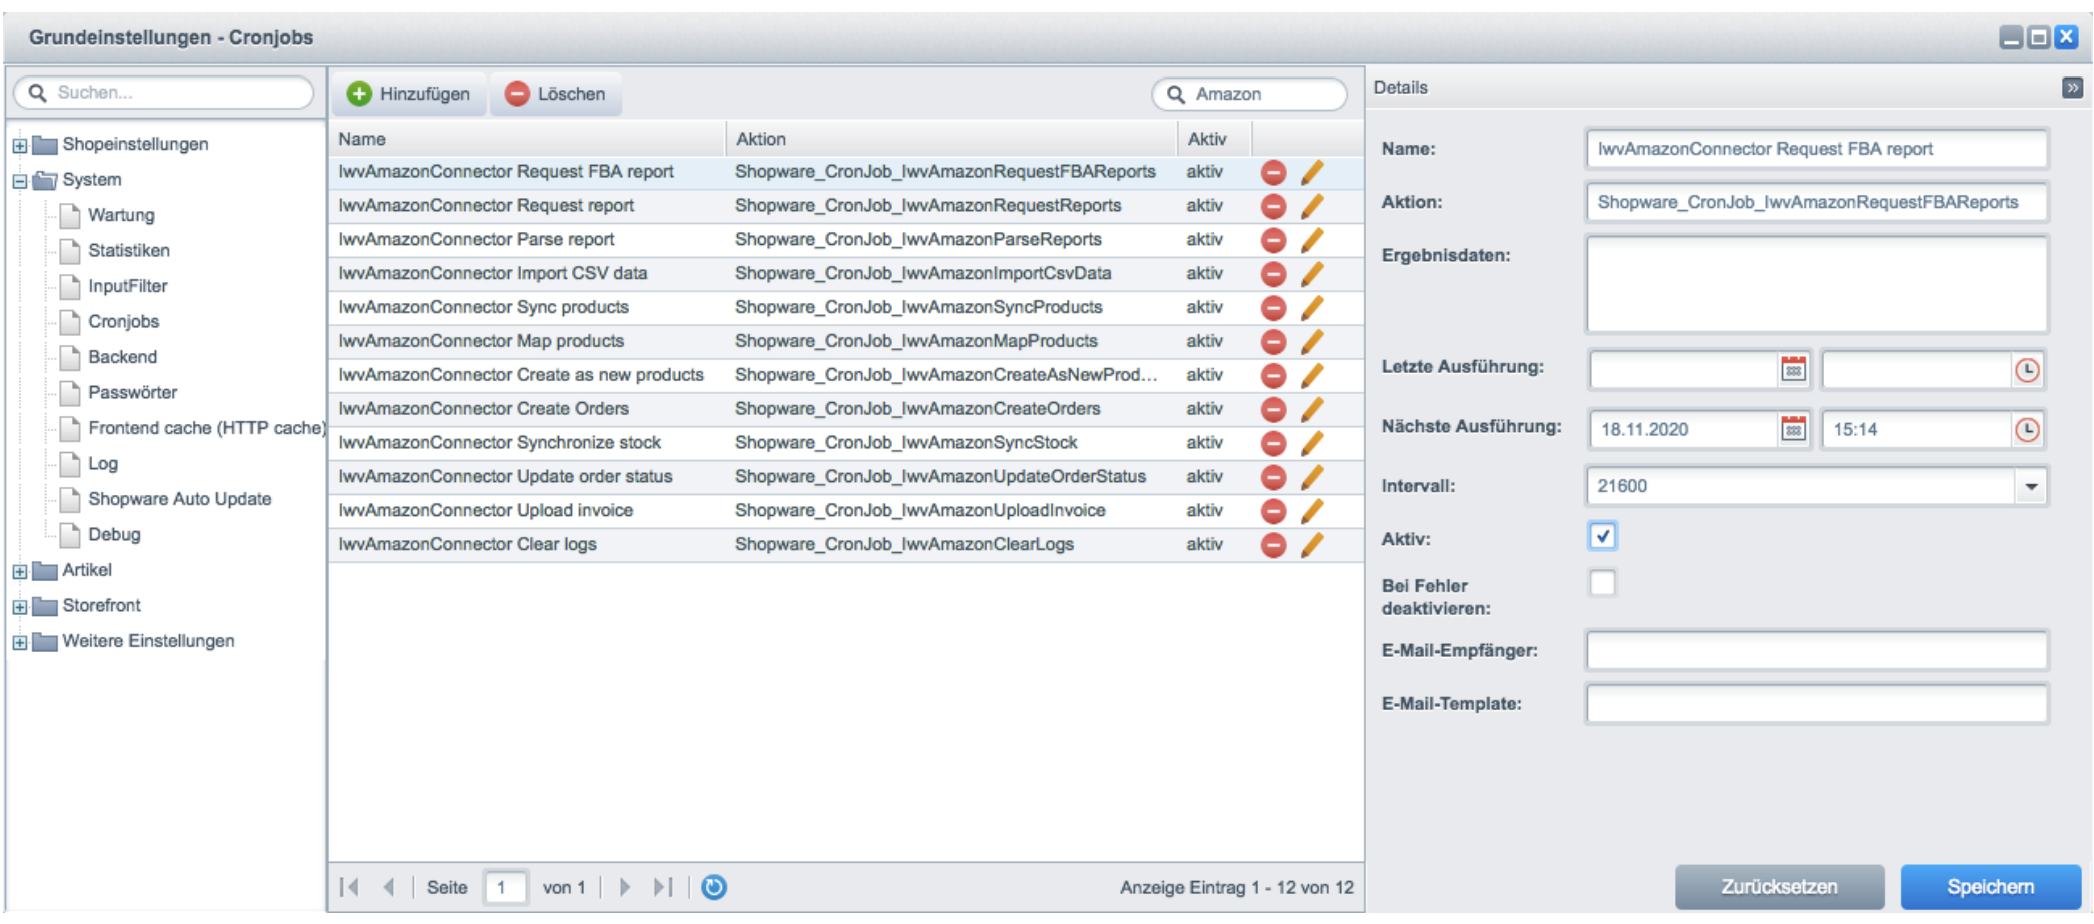Collapse the Details panel with the arrow icon

coord(2072,88)
